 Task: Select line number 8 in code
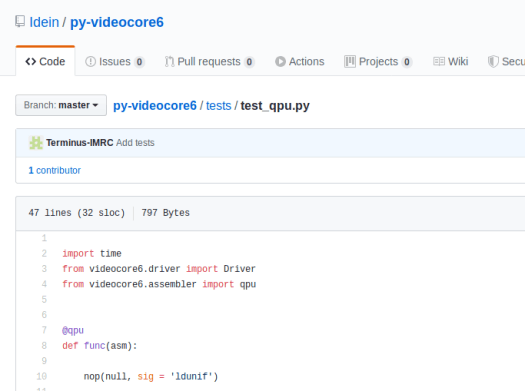click(x=44, y=345)
